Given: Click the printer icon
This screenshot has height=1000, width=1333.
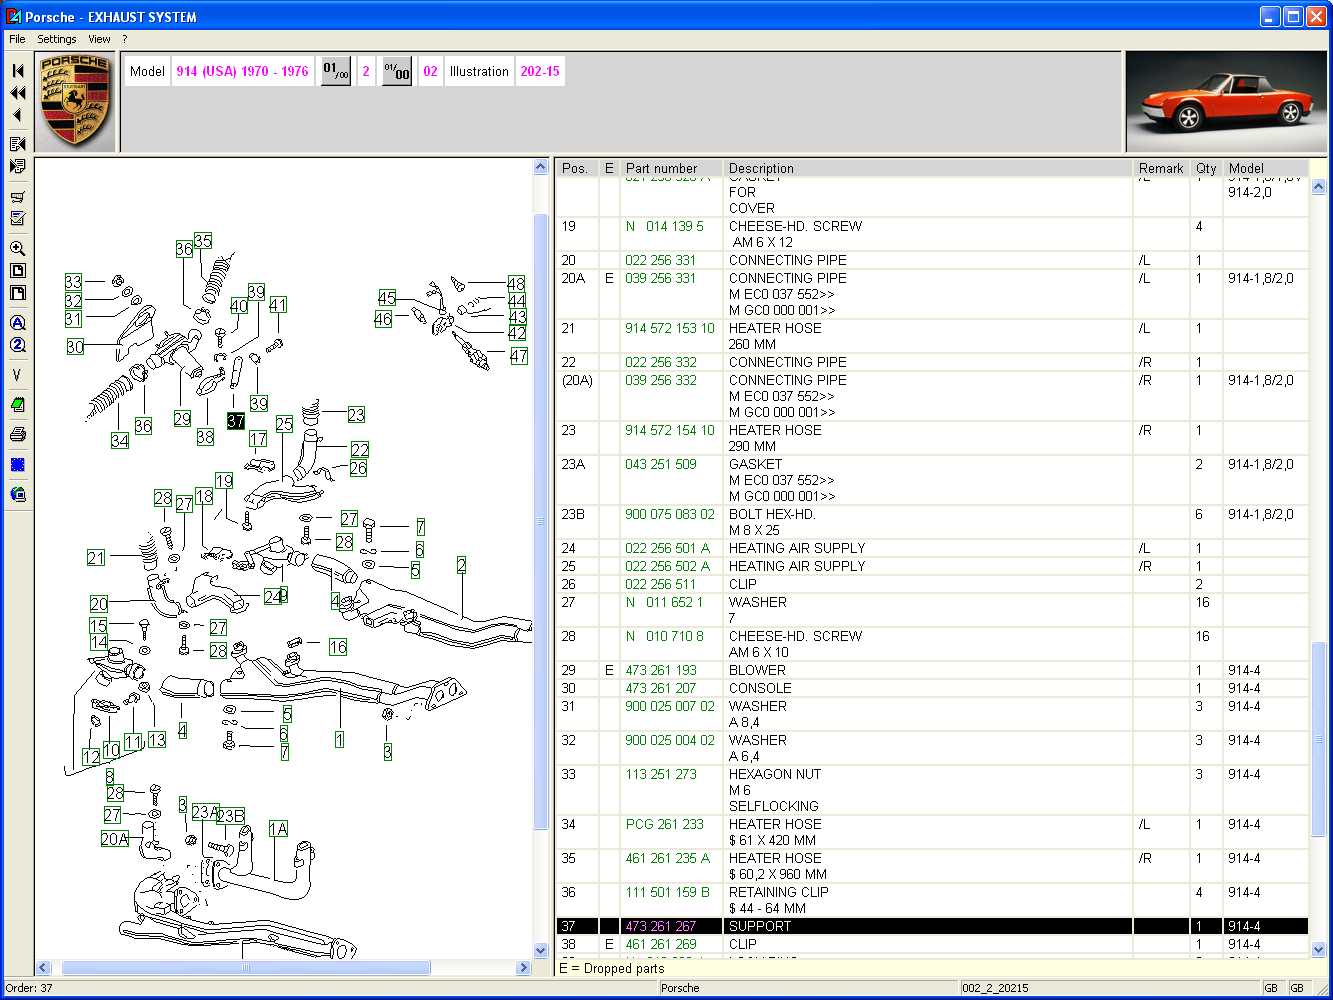Looking at the screenshot, I should pos(17,435).
